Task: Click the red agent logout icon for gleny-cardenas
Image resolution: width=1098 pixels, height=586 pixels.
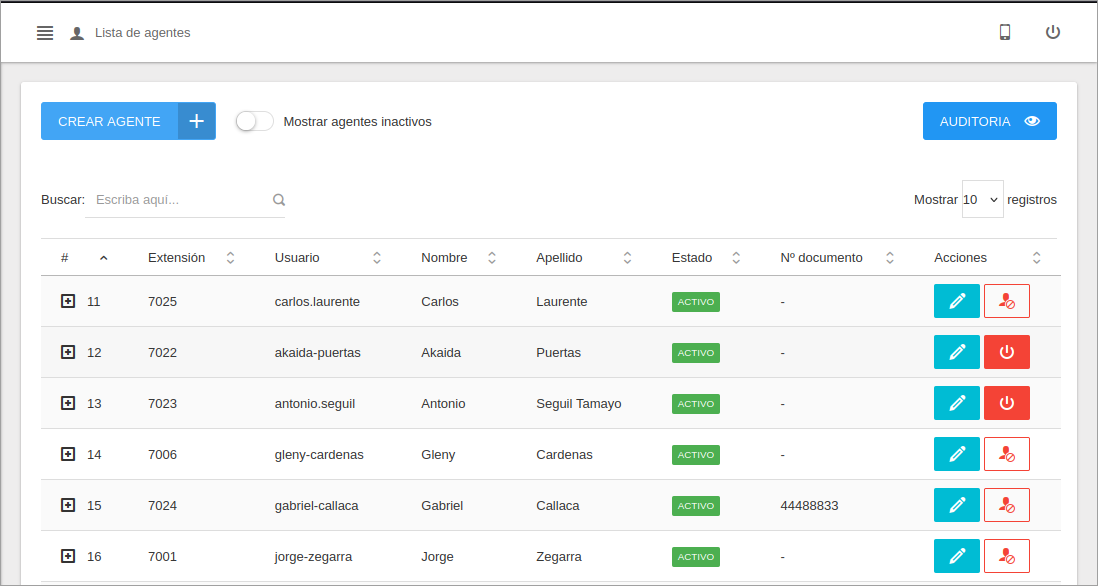Action: coord(1006,453)
